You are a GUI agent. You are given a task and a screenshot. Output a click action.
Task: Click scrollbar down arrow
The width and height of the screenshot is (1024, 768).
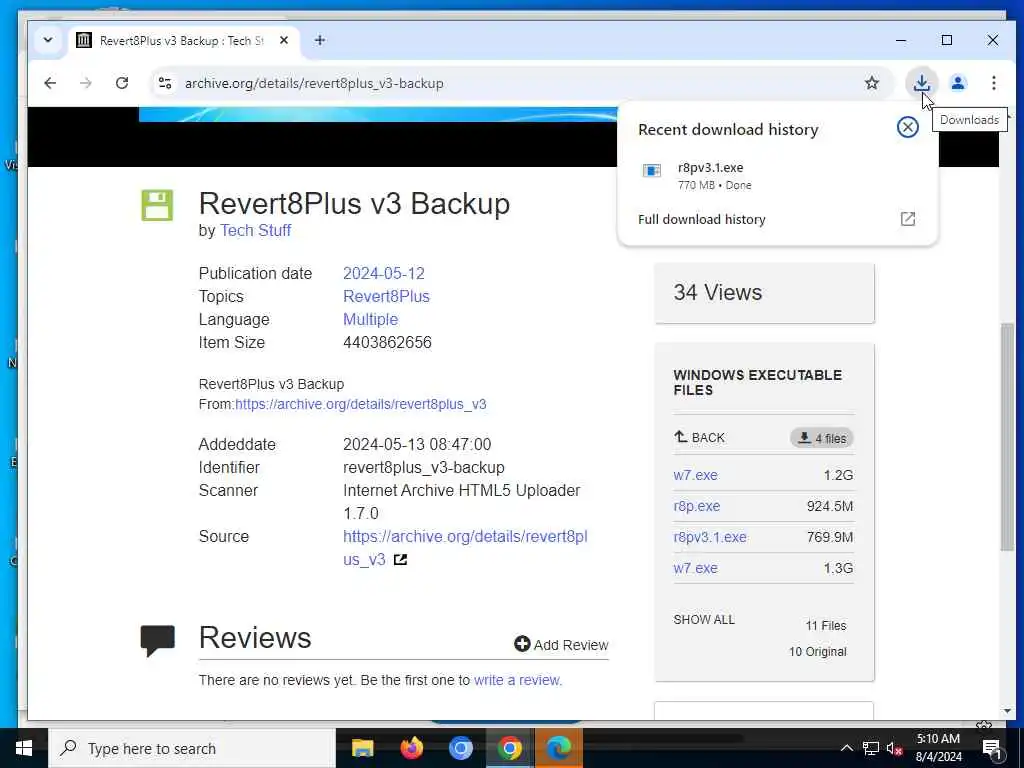(x=1007, y=711)
